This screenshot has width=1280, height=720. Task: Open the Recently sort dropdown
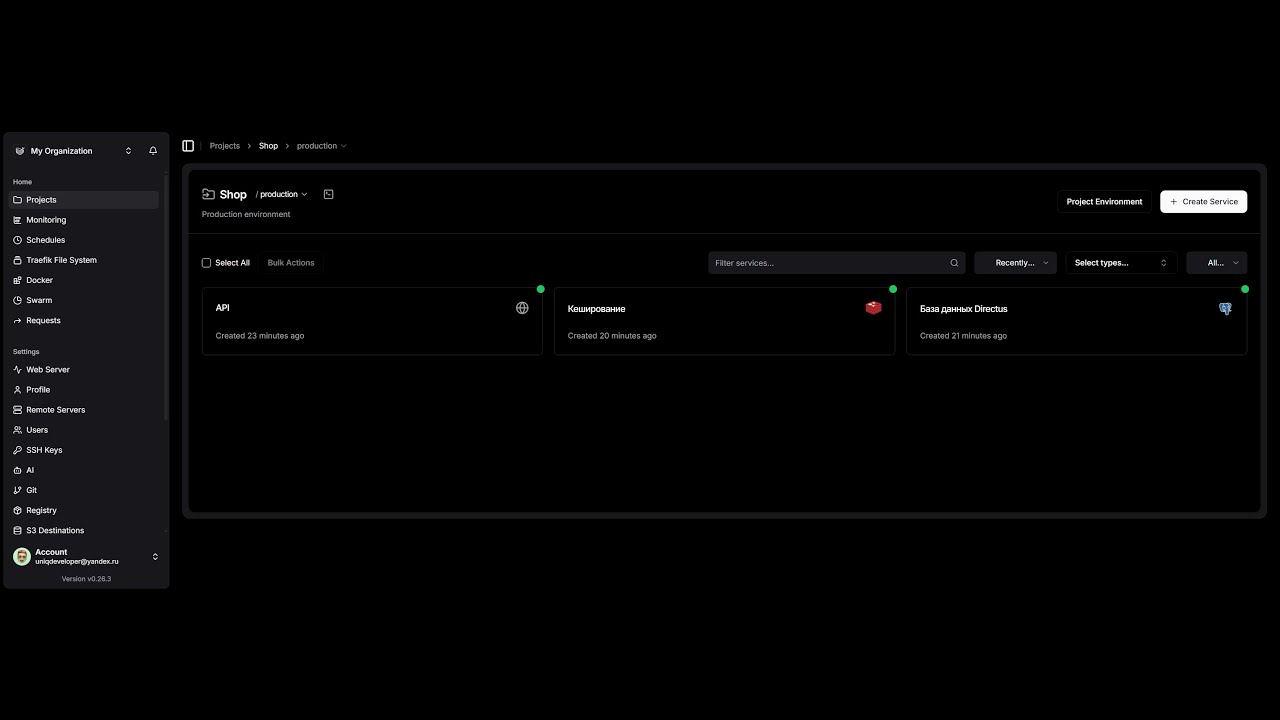tap(1015, 263)
